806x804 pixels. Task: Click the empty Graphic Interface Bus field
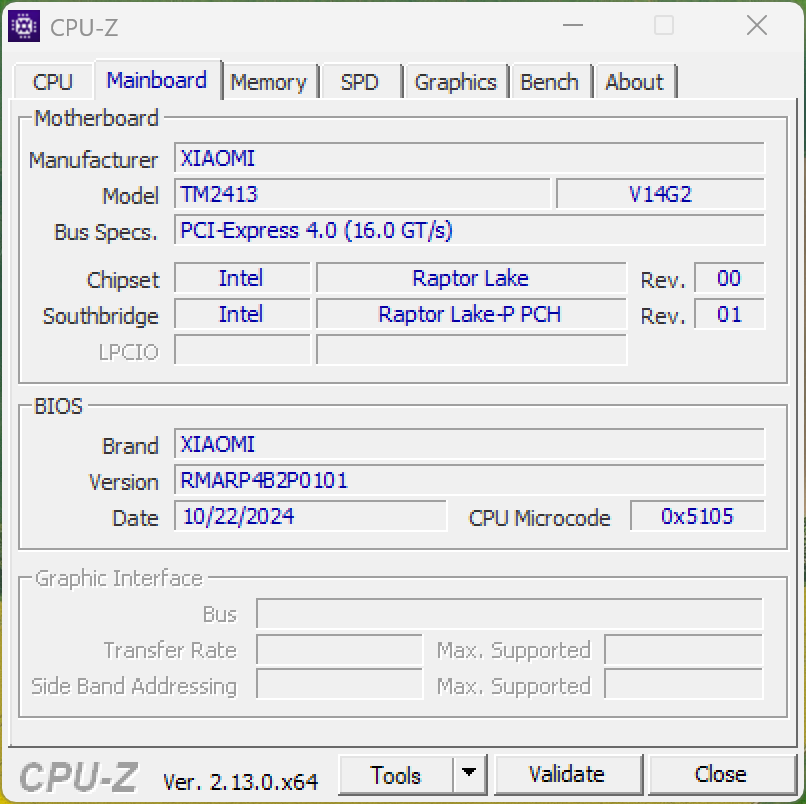coord(509,613)
